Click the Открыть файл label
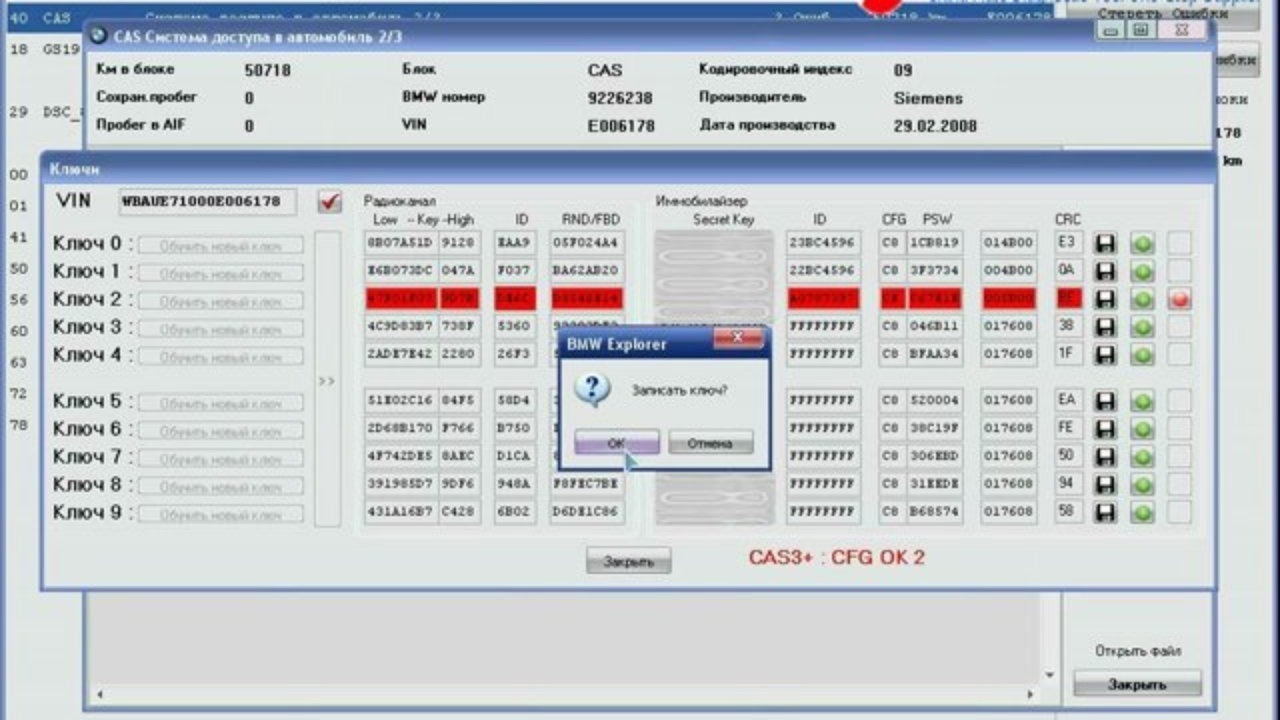Image resolution: width=1280 pixels, height=720 pixels. (x=1138, y=651)
